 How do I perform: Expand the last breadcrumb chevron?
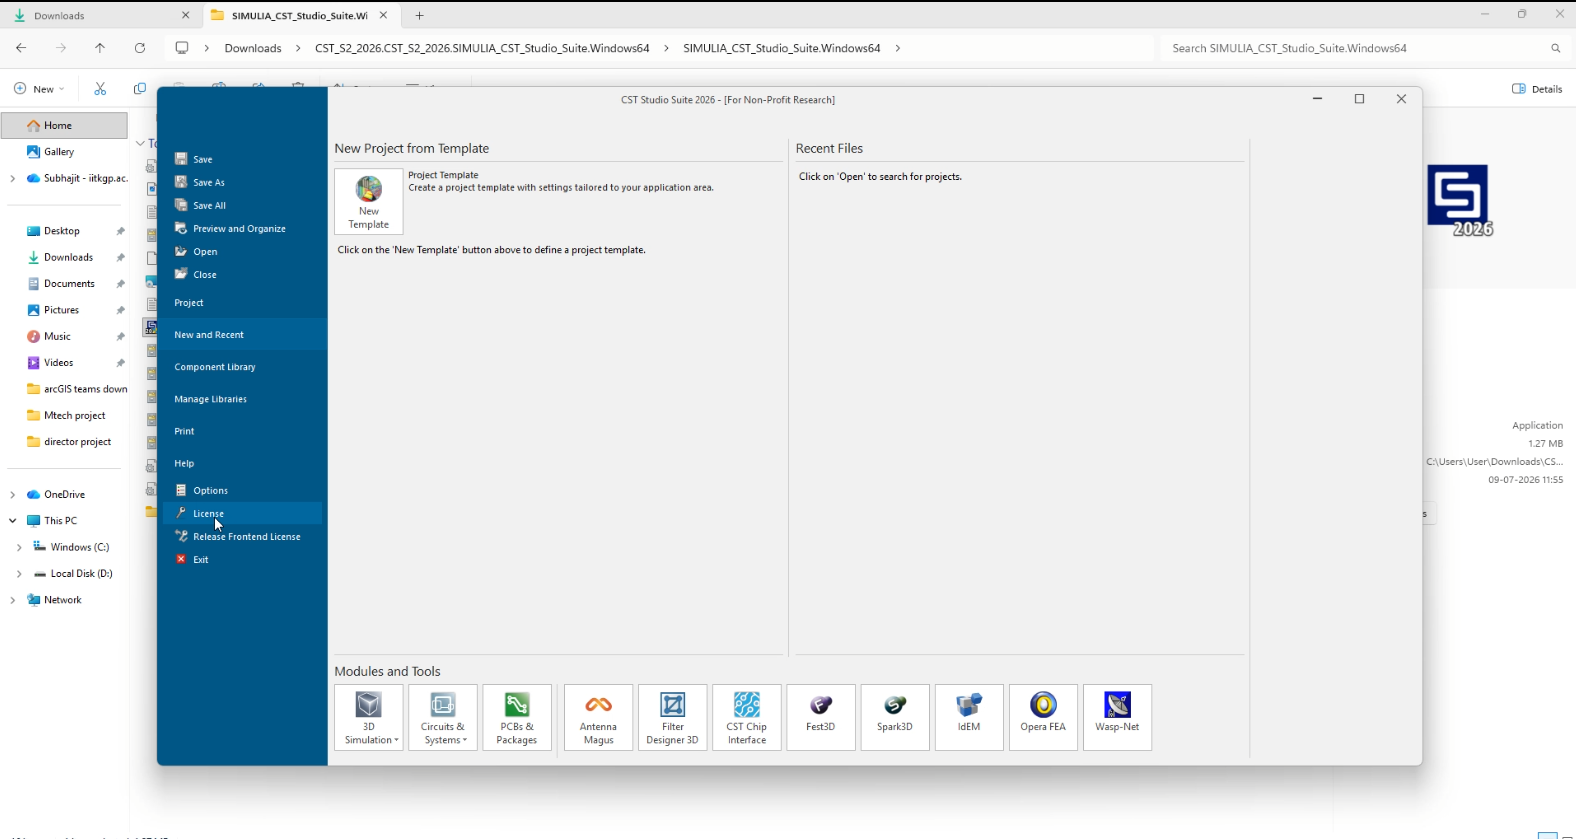898,48
